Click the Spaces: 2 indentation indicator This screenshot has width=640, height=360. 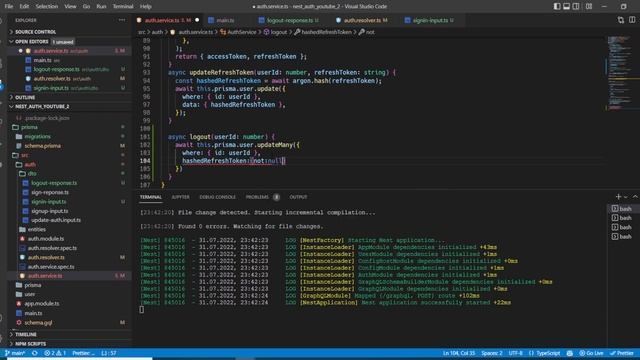pos(492,353)
